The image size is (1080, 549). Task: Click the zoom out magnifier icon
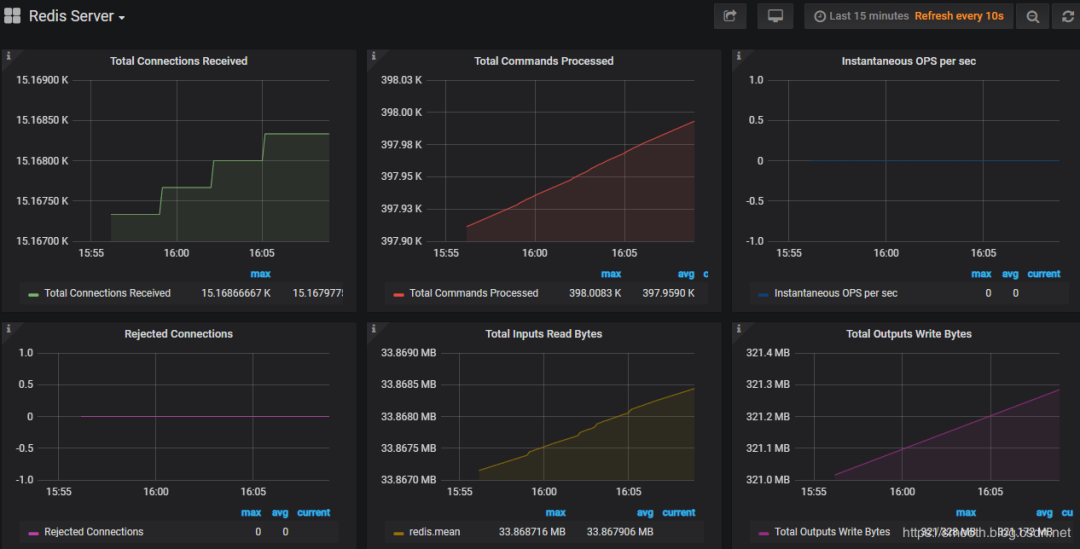tap(1032, 17)
